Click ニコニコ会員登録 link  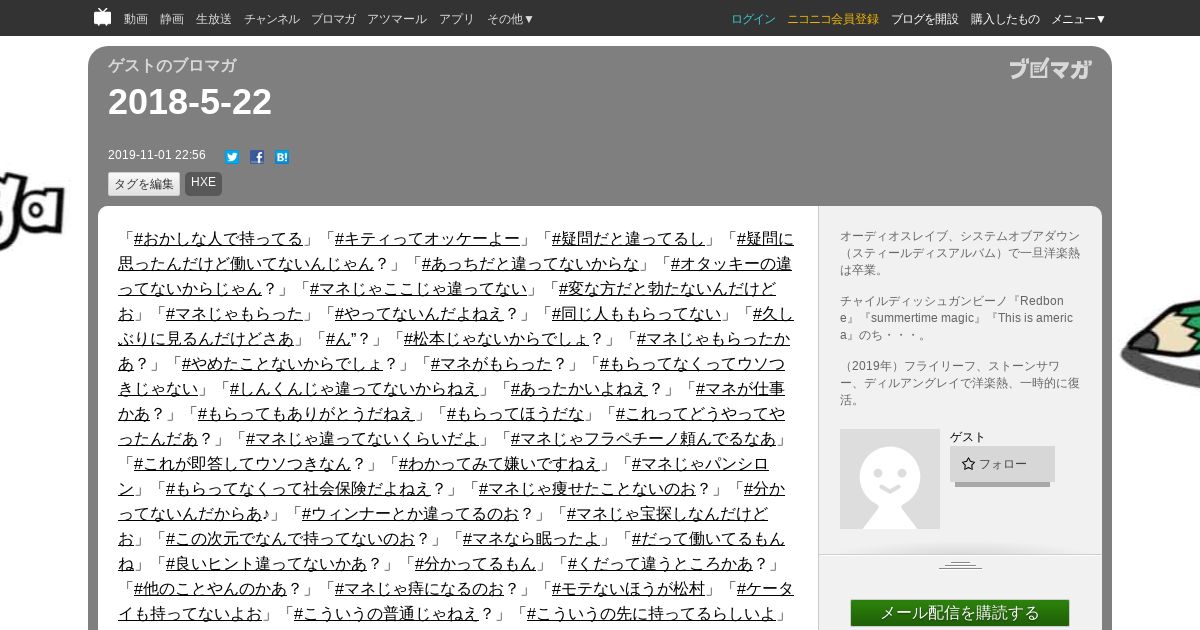tap(833, 19)
